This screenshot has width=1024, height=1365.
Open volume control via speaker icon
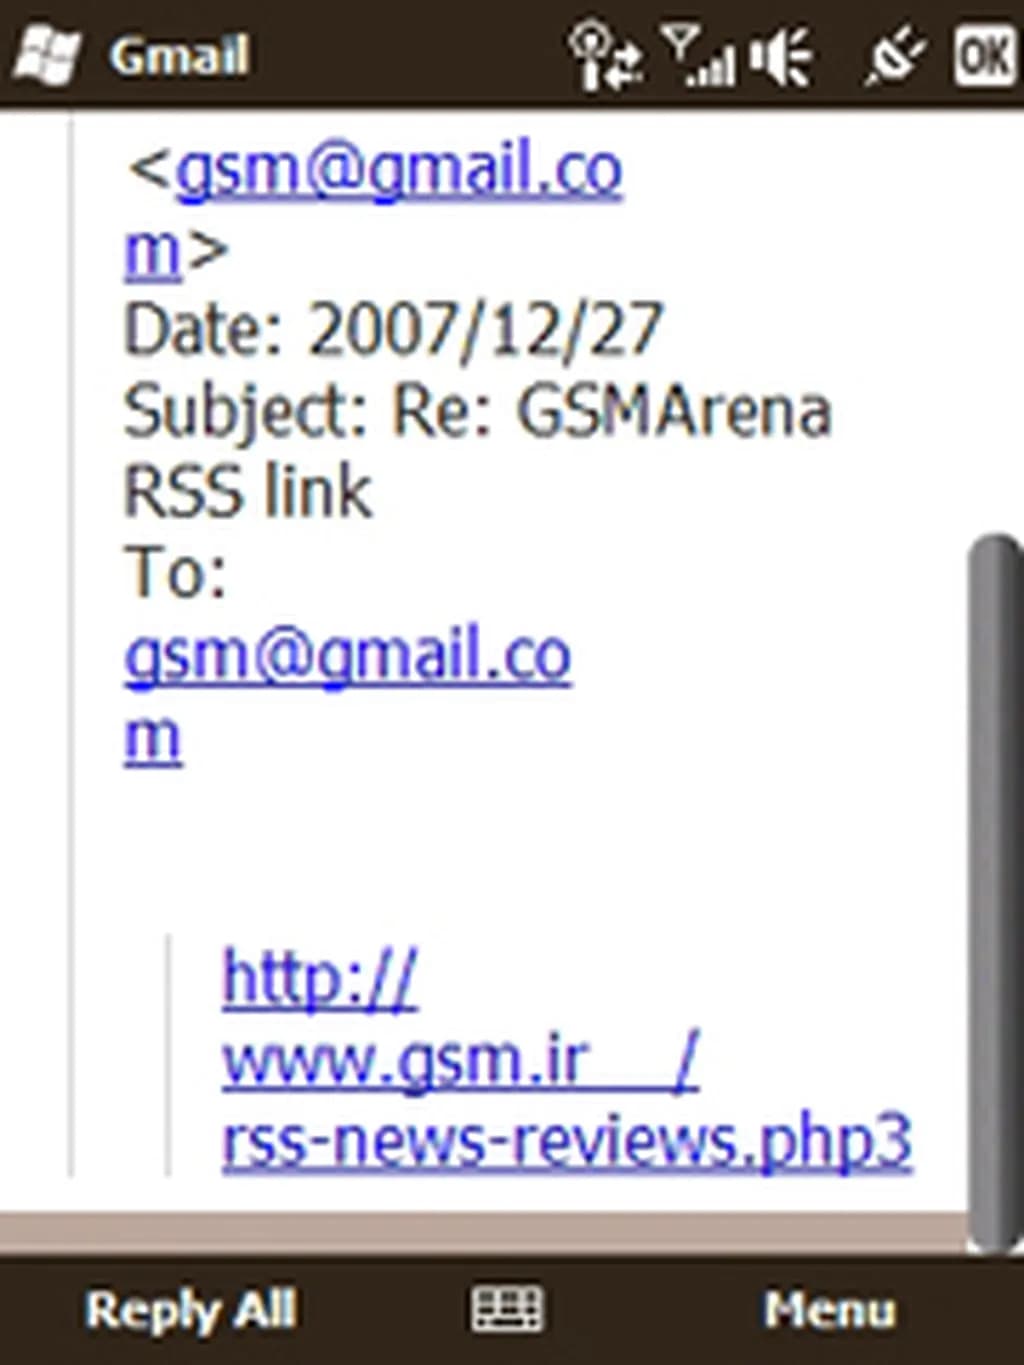(781, 56)
